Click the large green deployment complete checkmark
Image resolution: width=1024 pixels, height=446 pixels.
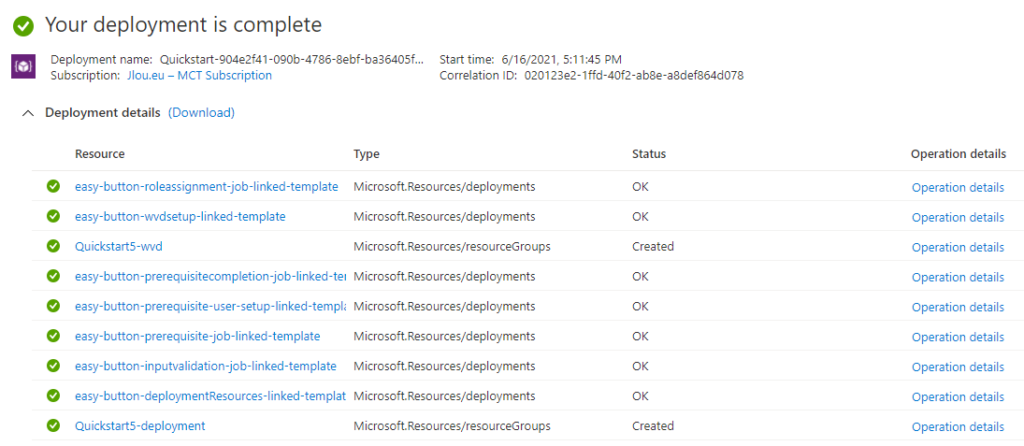coord(24,26)
